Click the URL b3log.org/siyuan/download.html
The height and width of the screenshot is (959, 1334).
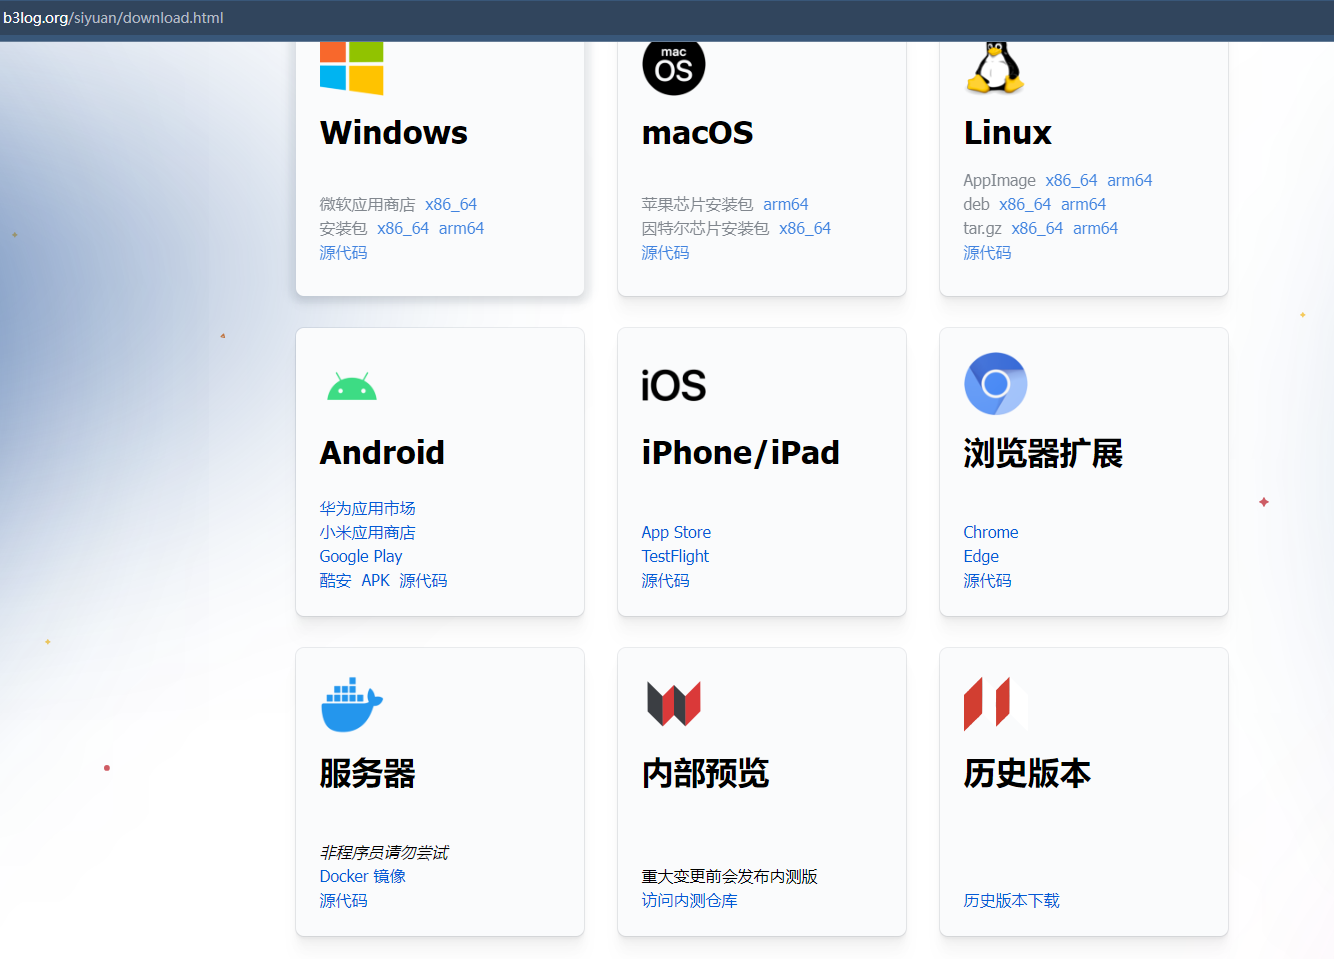click(x=113, y=18)
